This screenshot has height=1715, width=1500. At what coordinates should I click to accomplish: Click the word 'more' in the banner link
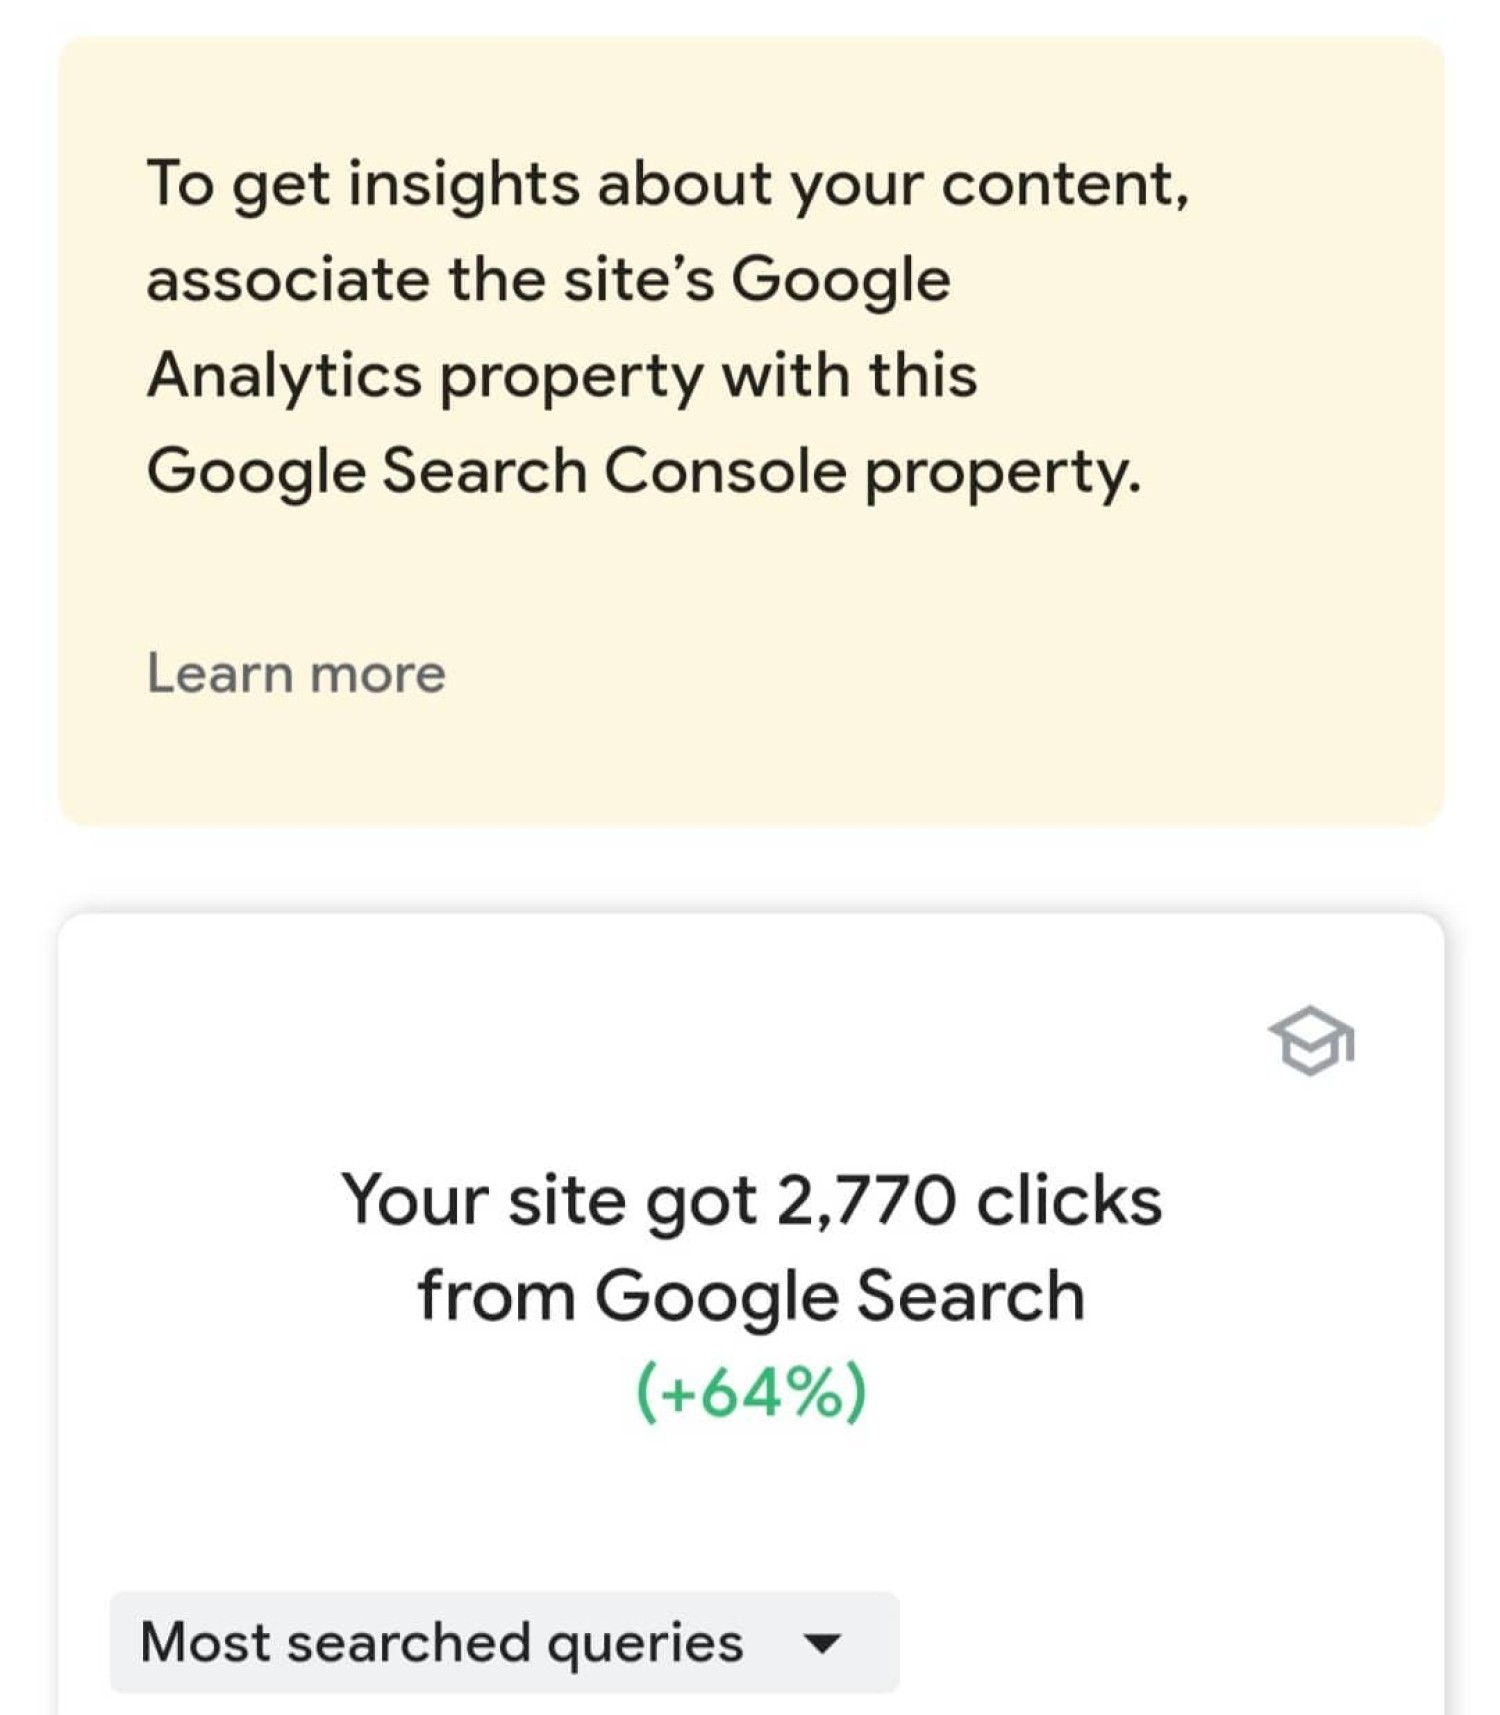(377, 674)
